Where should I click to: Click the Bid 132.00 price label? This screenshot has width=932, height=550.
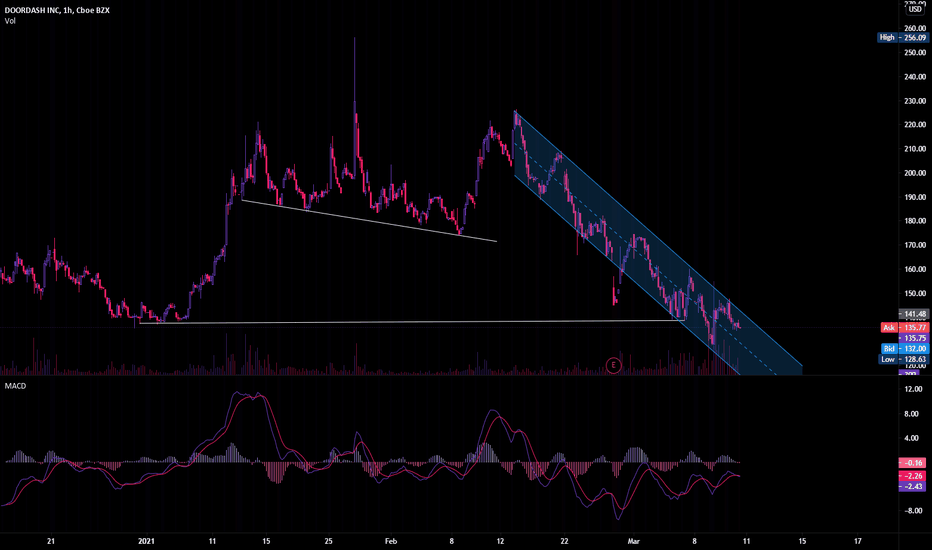(904, 348)
